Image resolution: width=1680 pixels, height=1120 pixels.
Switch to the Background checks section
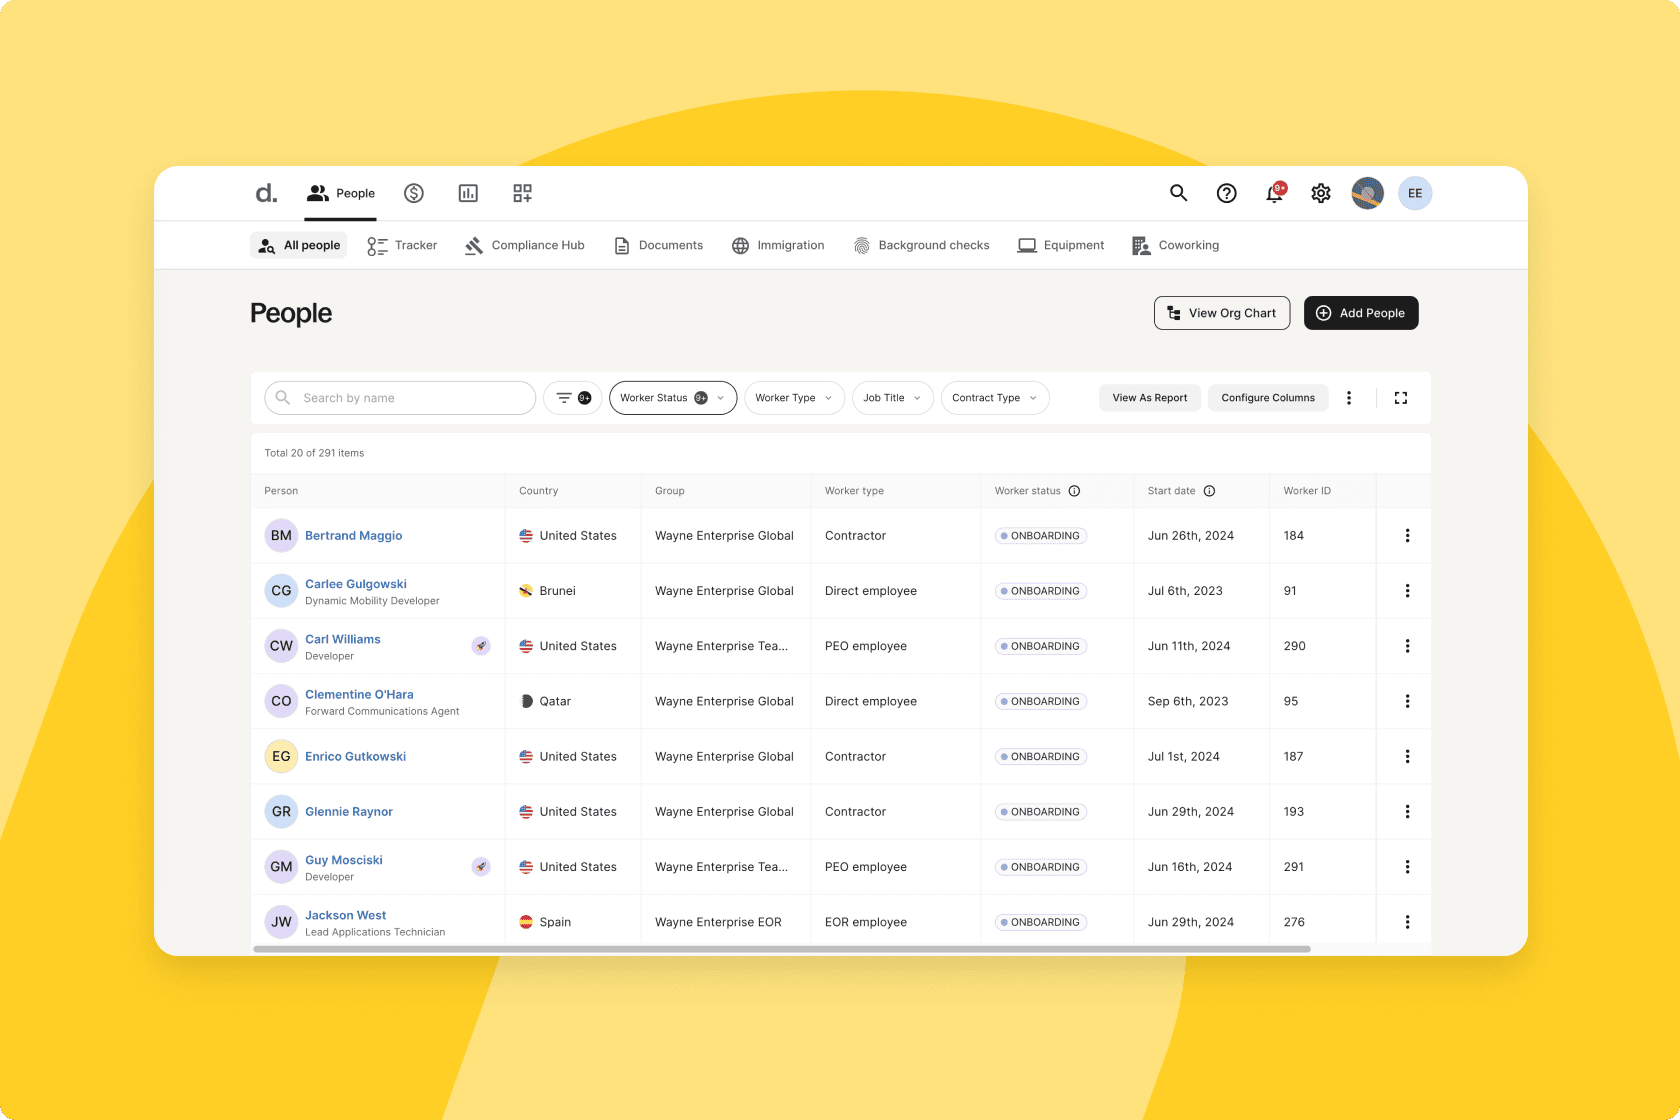pos(921,245)
